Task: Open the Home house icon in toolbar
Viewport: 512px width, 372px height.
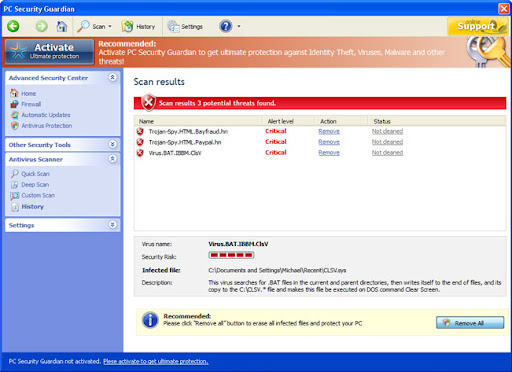Action: (62, 26)
